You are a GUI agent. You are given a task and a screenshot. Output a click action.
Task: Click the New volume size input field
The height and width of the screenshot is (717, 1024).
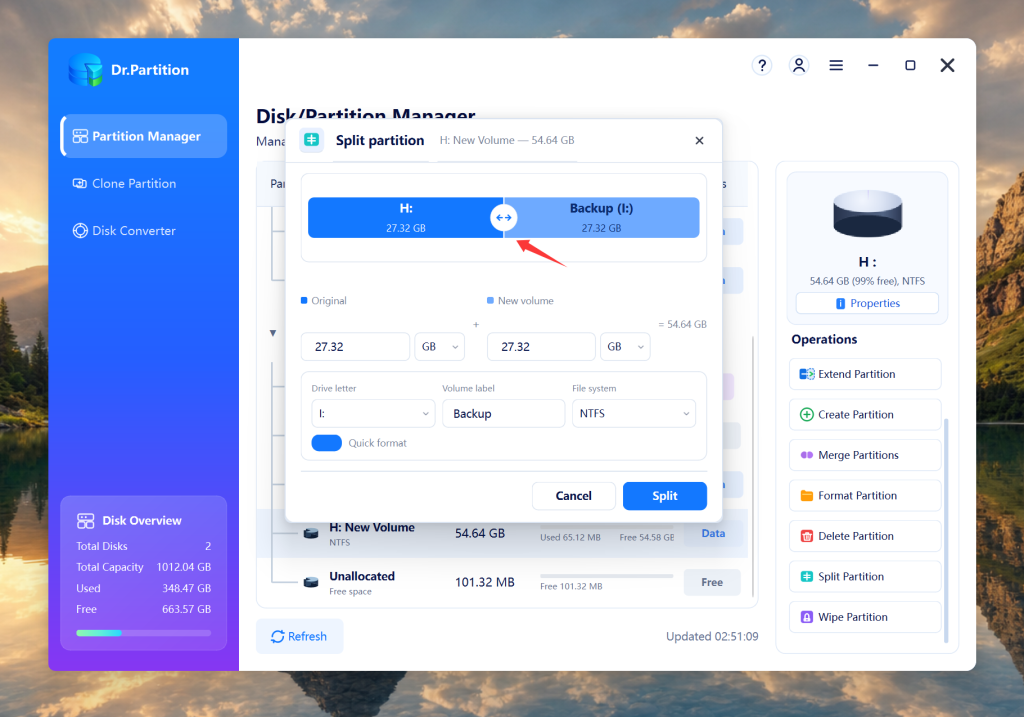click(541, 347)
